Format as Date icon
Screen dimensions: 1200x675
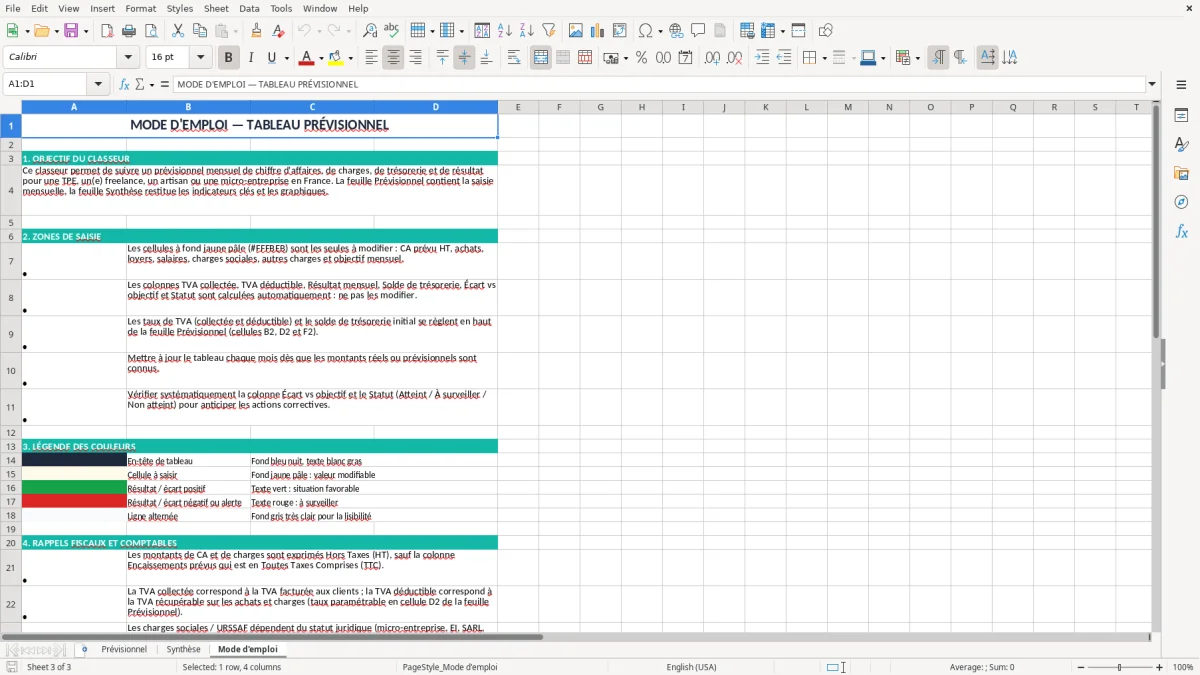(685, 58)
